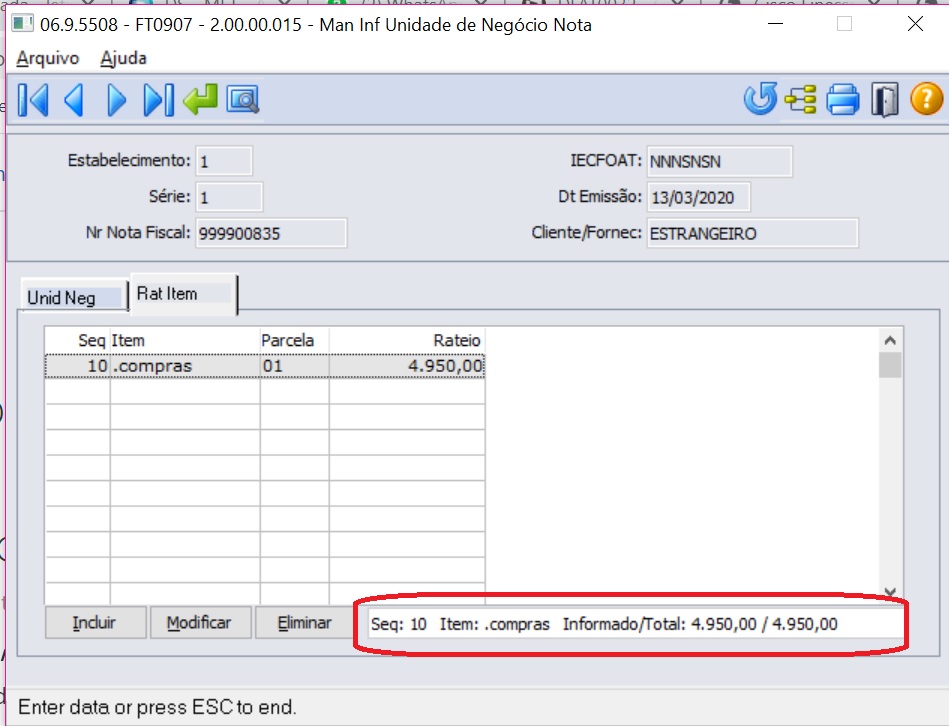Screen dimensions: 949x727
Task: Click the Seq value 10 cell
Action: click(x=78, y=366)
